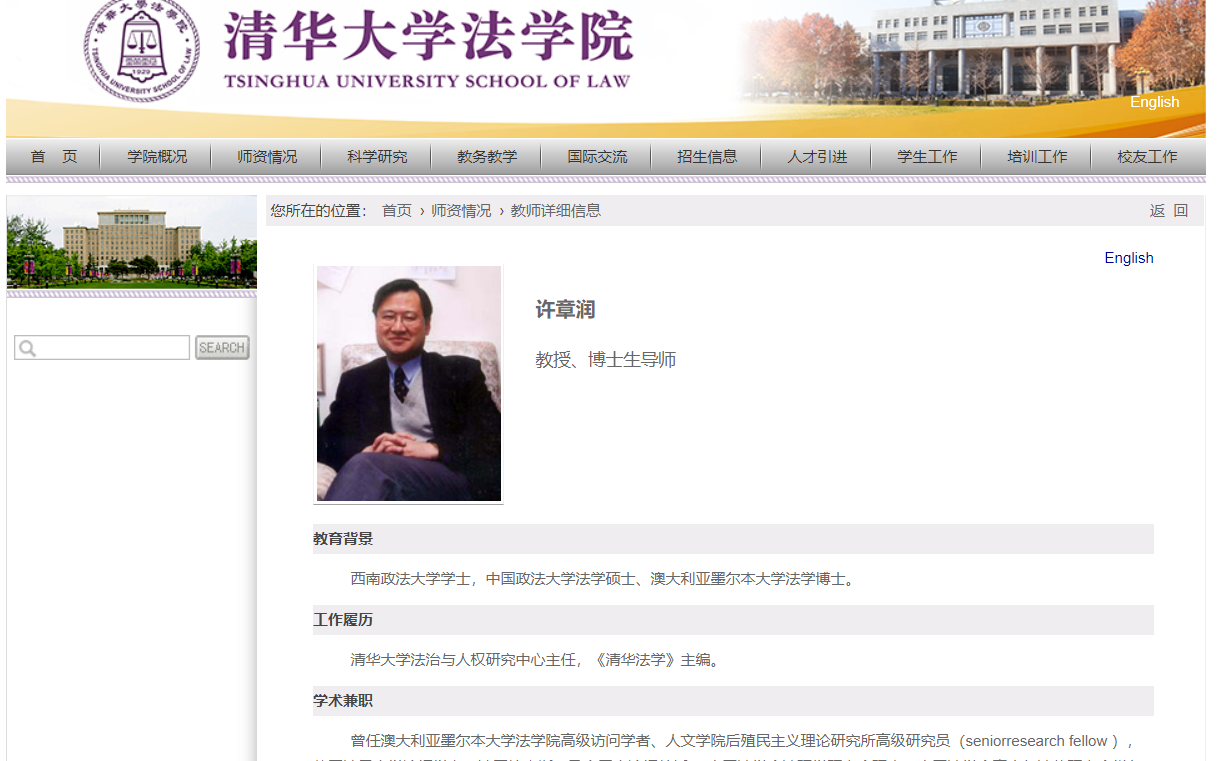Click the 教育背景 section heading
The height and width of the screenshot is (761, 1225).
click(343, 539)
